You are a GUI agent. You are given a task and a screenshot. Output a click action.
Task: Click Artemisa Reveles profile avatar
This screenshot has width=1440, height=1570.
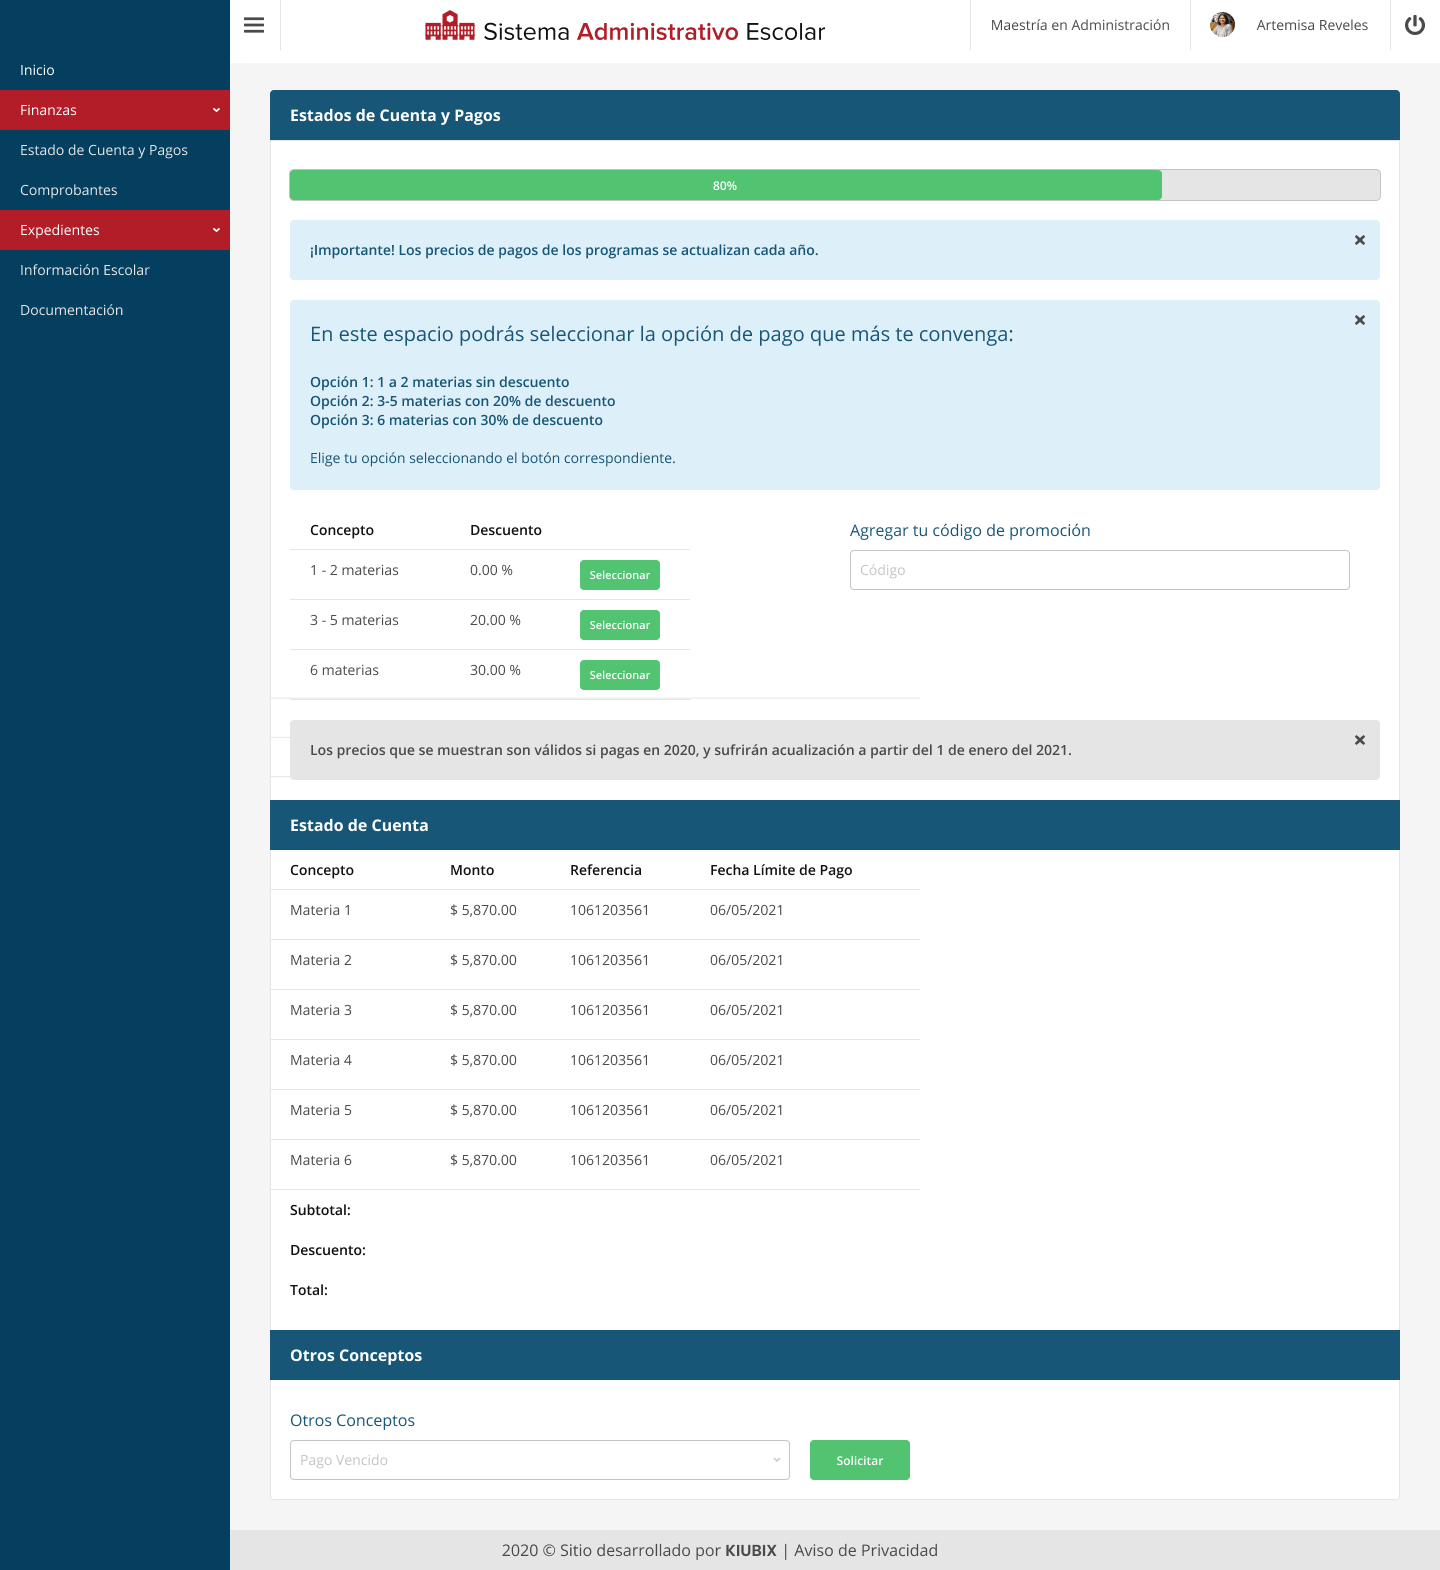tap(1222, 25)
